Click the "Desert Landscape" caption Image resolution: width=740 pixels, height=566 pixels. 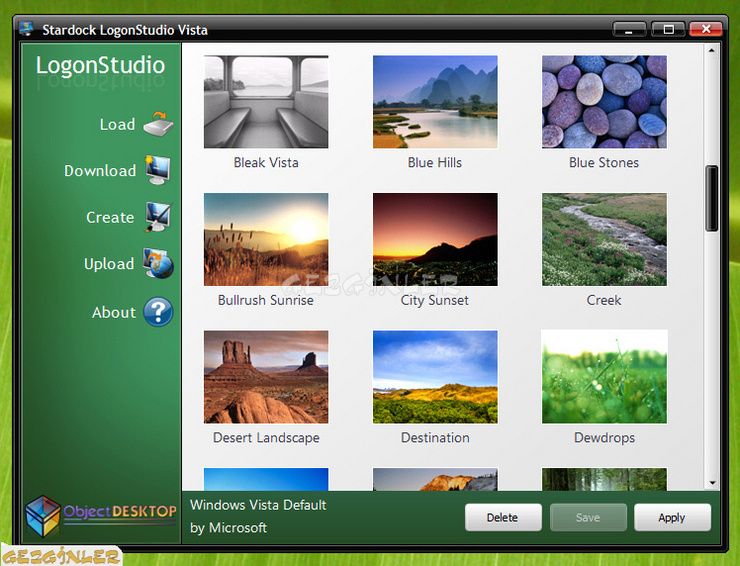(x=266, y=438)
